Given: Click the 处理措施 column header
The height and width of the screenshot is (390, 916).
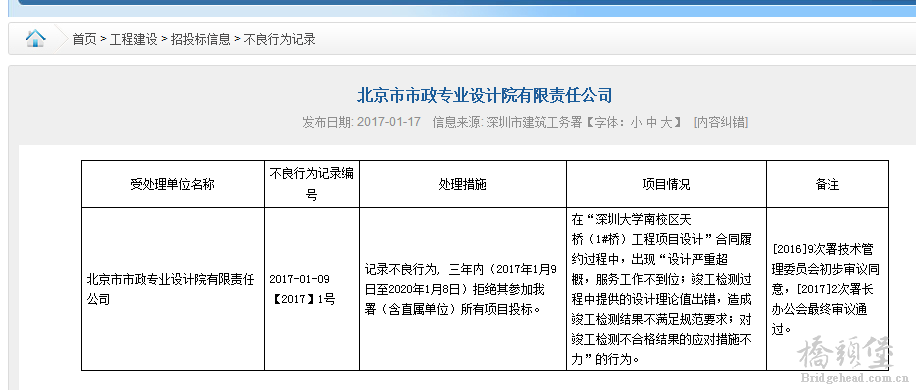Looking at the screenshot, I should tap(462, 184).
